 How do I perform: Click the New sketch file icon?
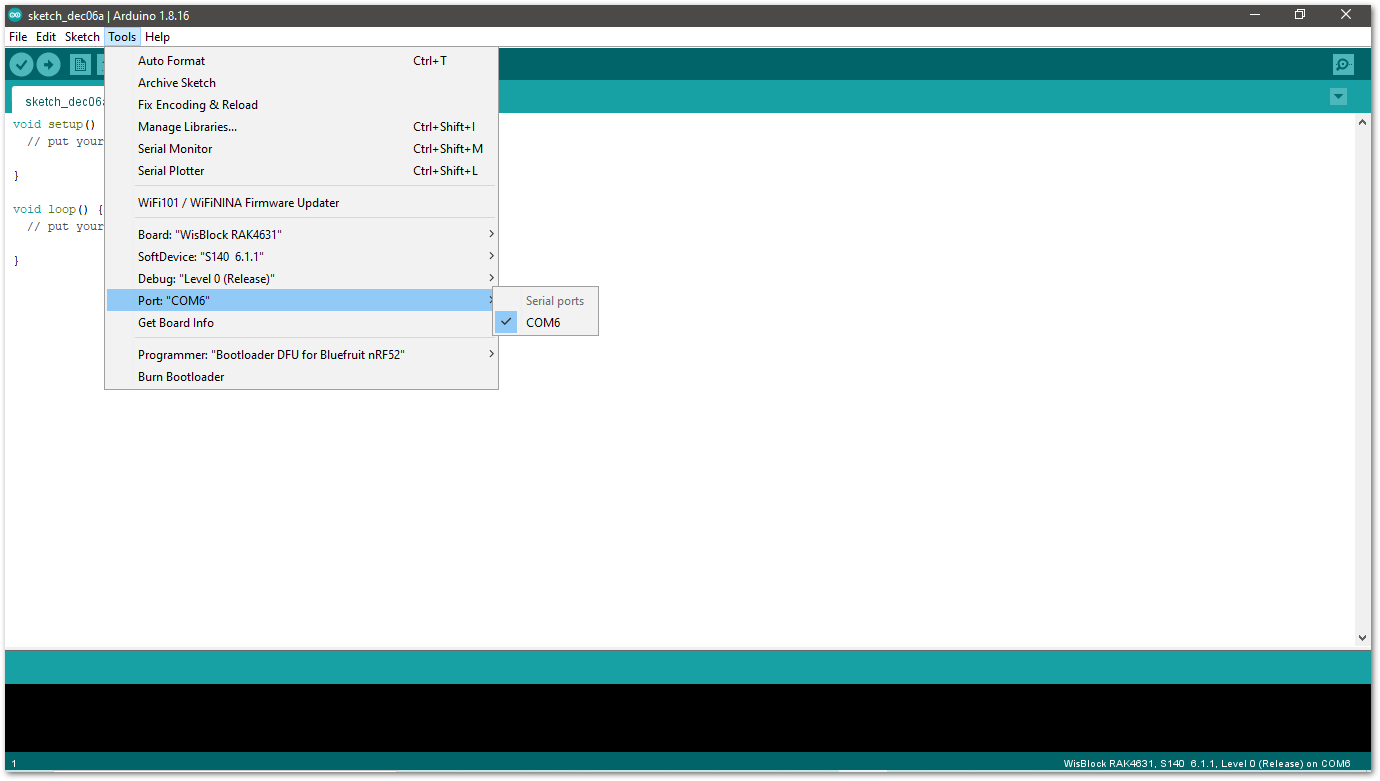(x=80, y=65)
